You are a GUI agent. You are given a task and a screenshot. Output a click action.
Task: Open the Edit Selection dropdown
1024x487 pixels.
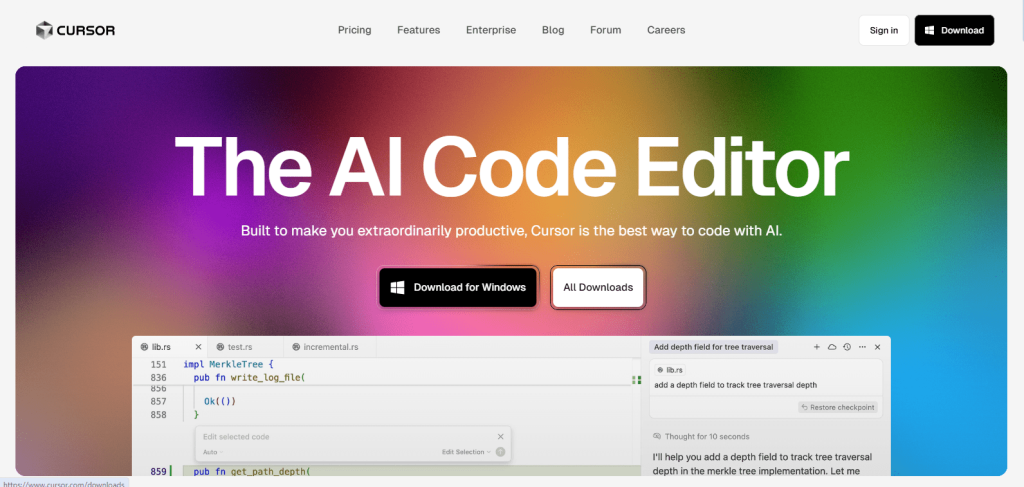466,452
